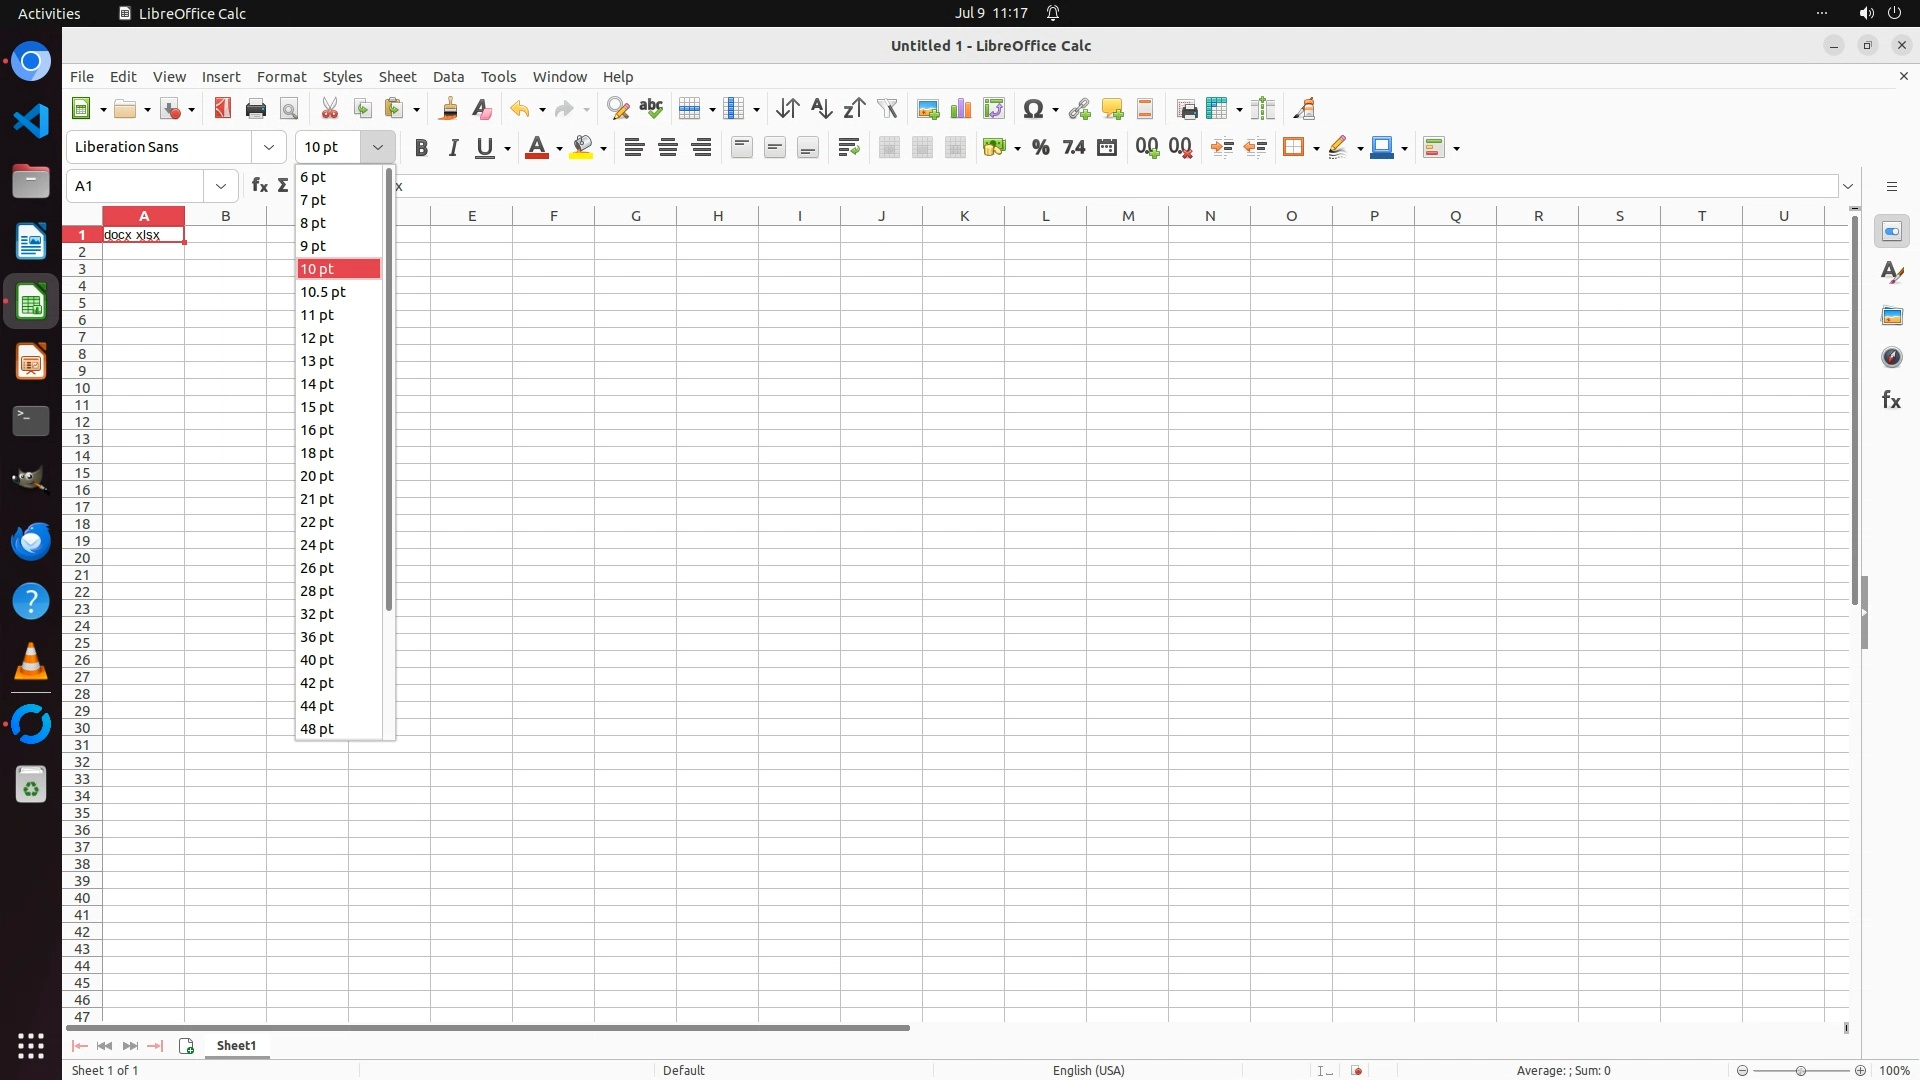
Task: Click the Insert Chart icon
Action: pos(961,109)
